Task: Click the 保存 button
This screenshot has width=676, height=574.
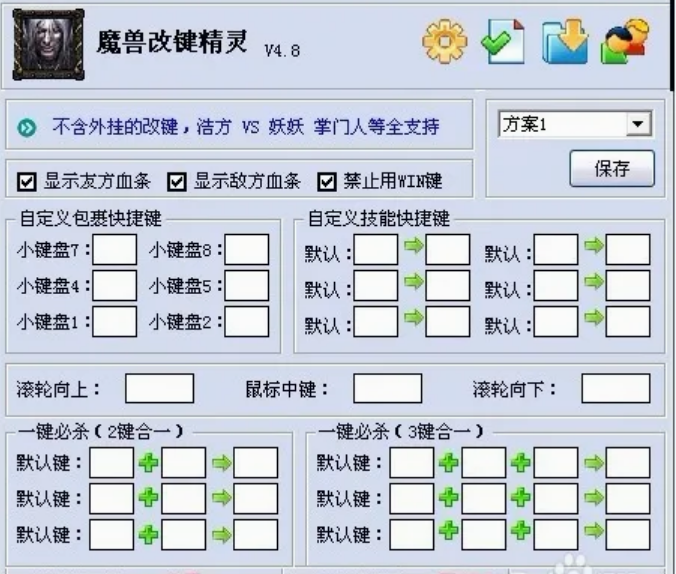Action: click(x=612, y=169)
